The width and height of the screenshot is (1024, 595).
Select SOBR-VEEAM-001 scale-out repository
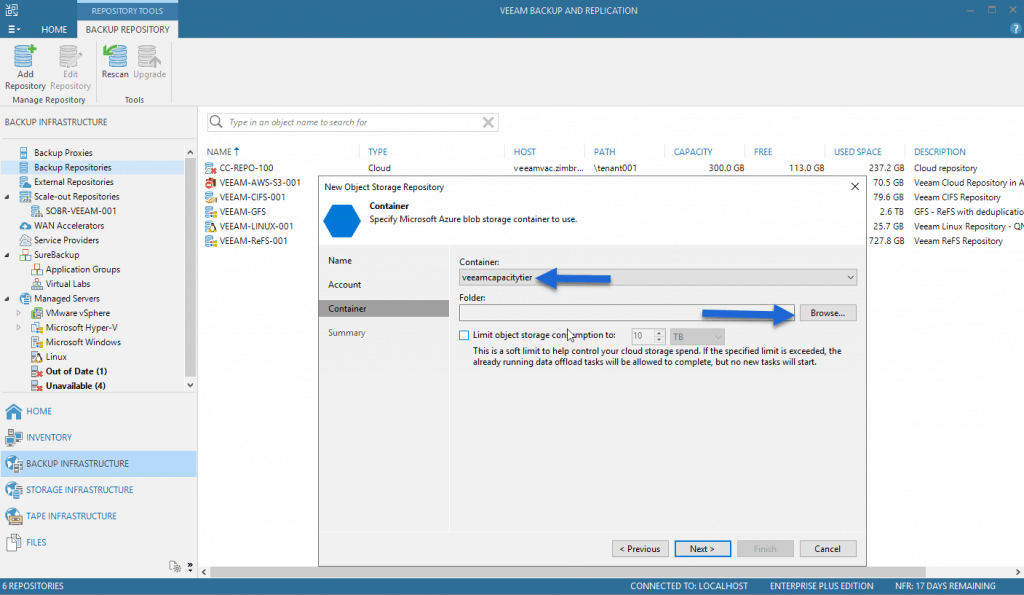[81, 211]
